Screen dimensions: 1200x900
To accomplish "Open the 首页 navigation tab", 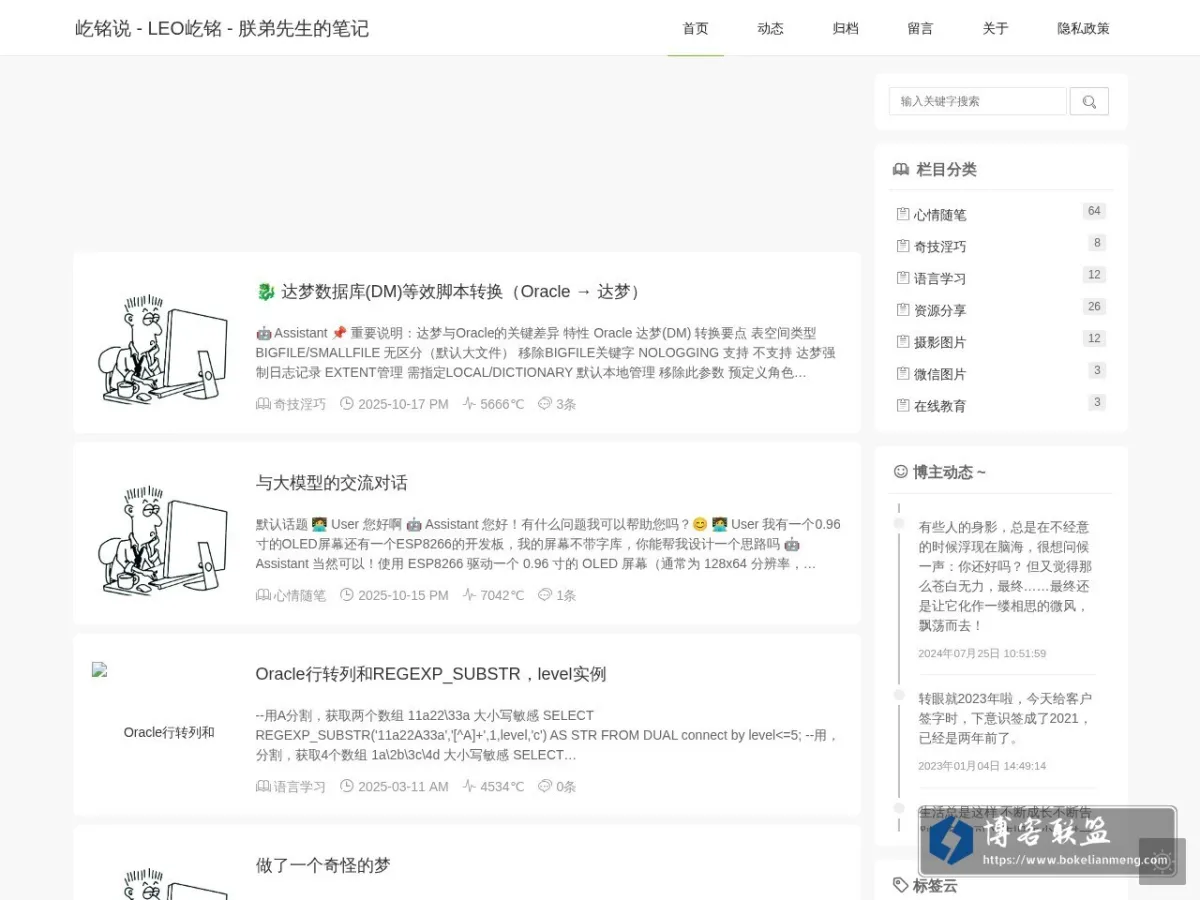I will pyautogui.click(x=695, y=28).
